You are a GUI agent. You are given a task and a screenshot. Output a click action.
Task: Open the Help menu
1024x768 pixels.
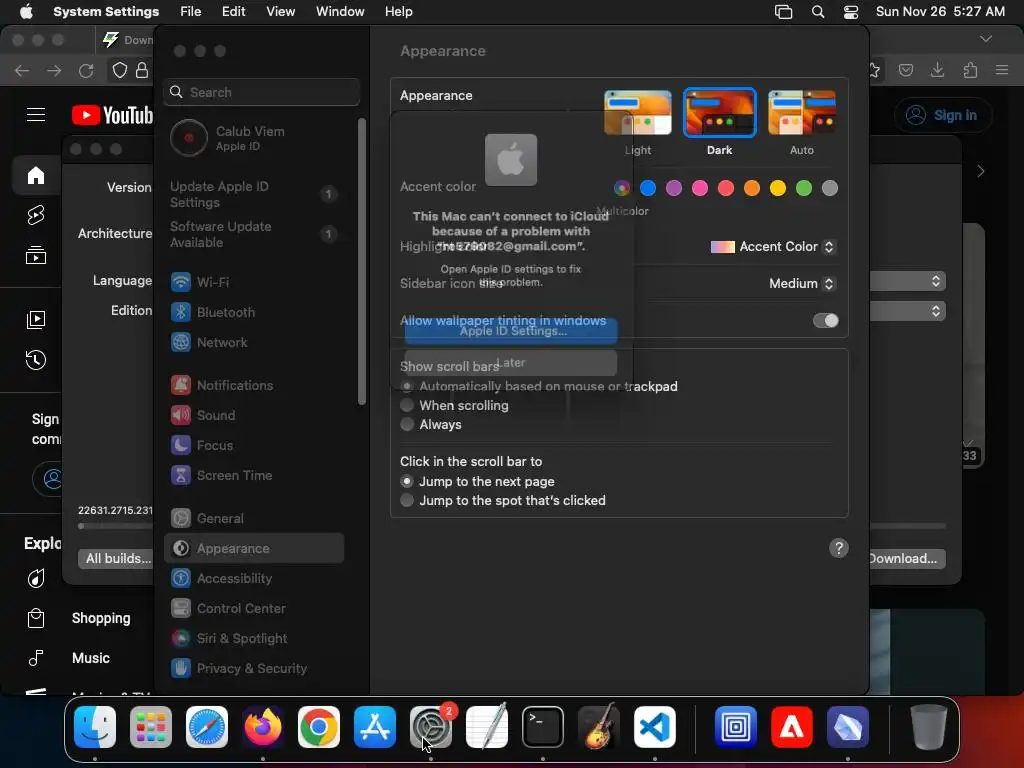(398, 11)
